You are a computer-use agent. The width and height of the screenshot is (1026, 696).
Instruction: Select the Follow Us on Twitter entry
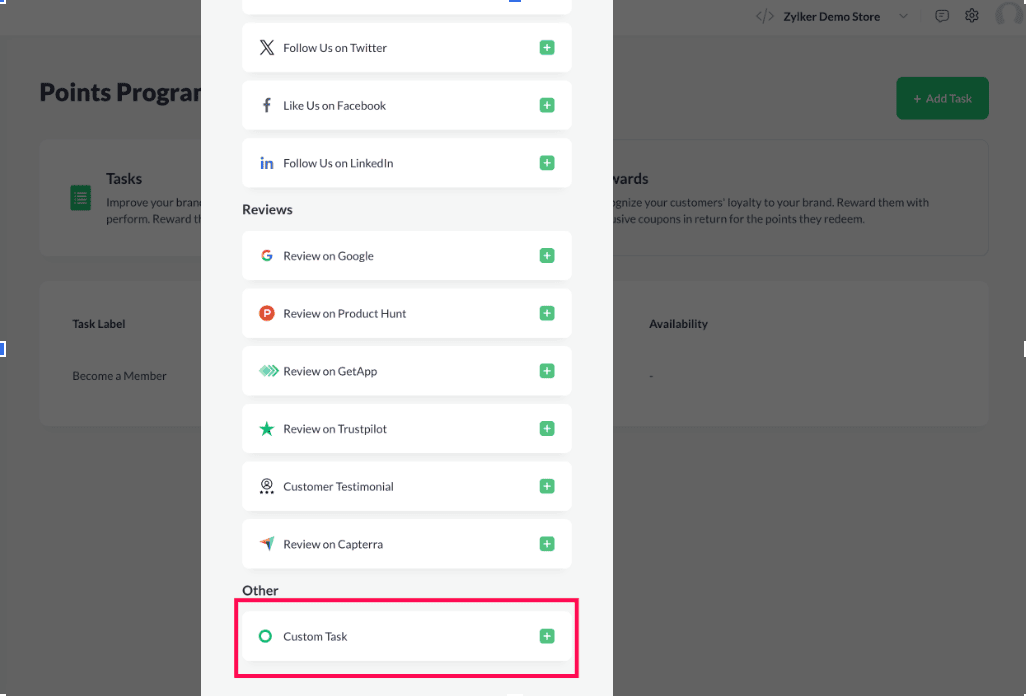click(x=334, y=48)
